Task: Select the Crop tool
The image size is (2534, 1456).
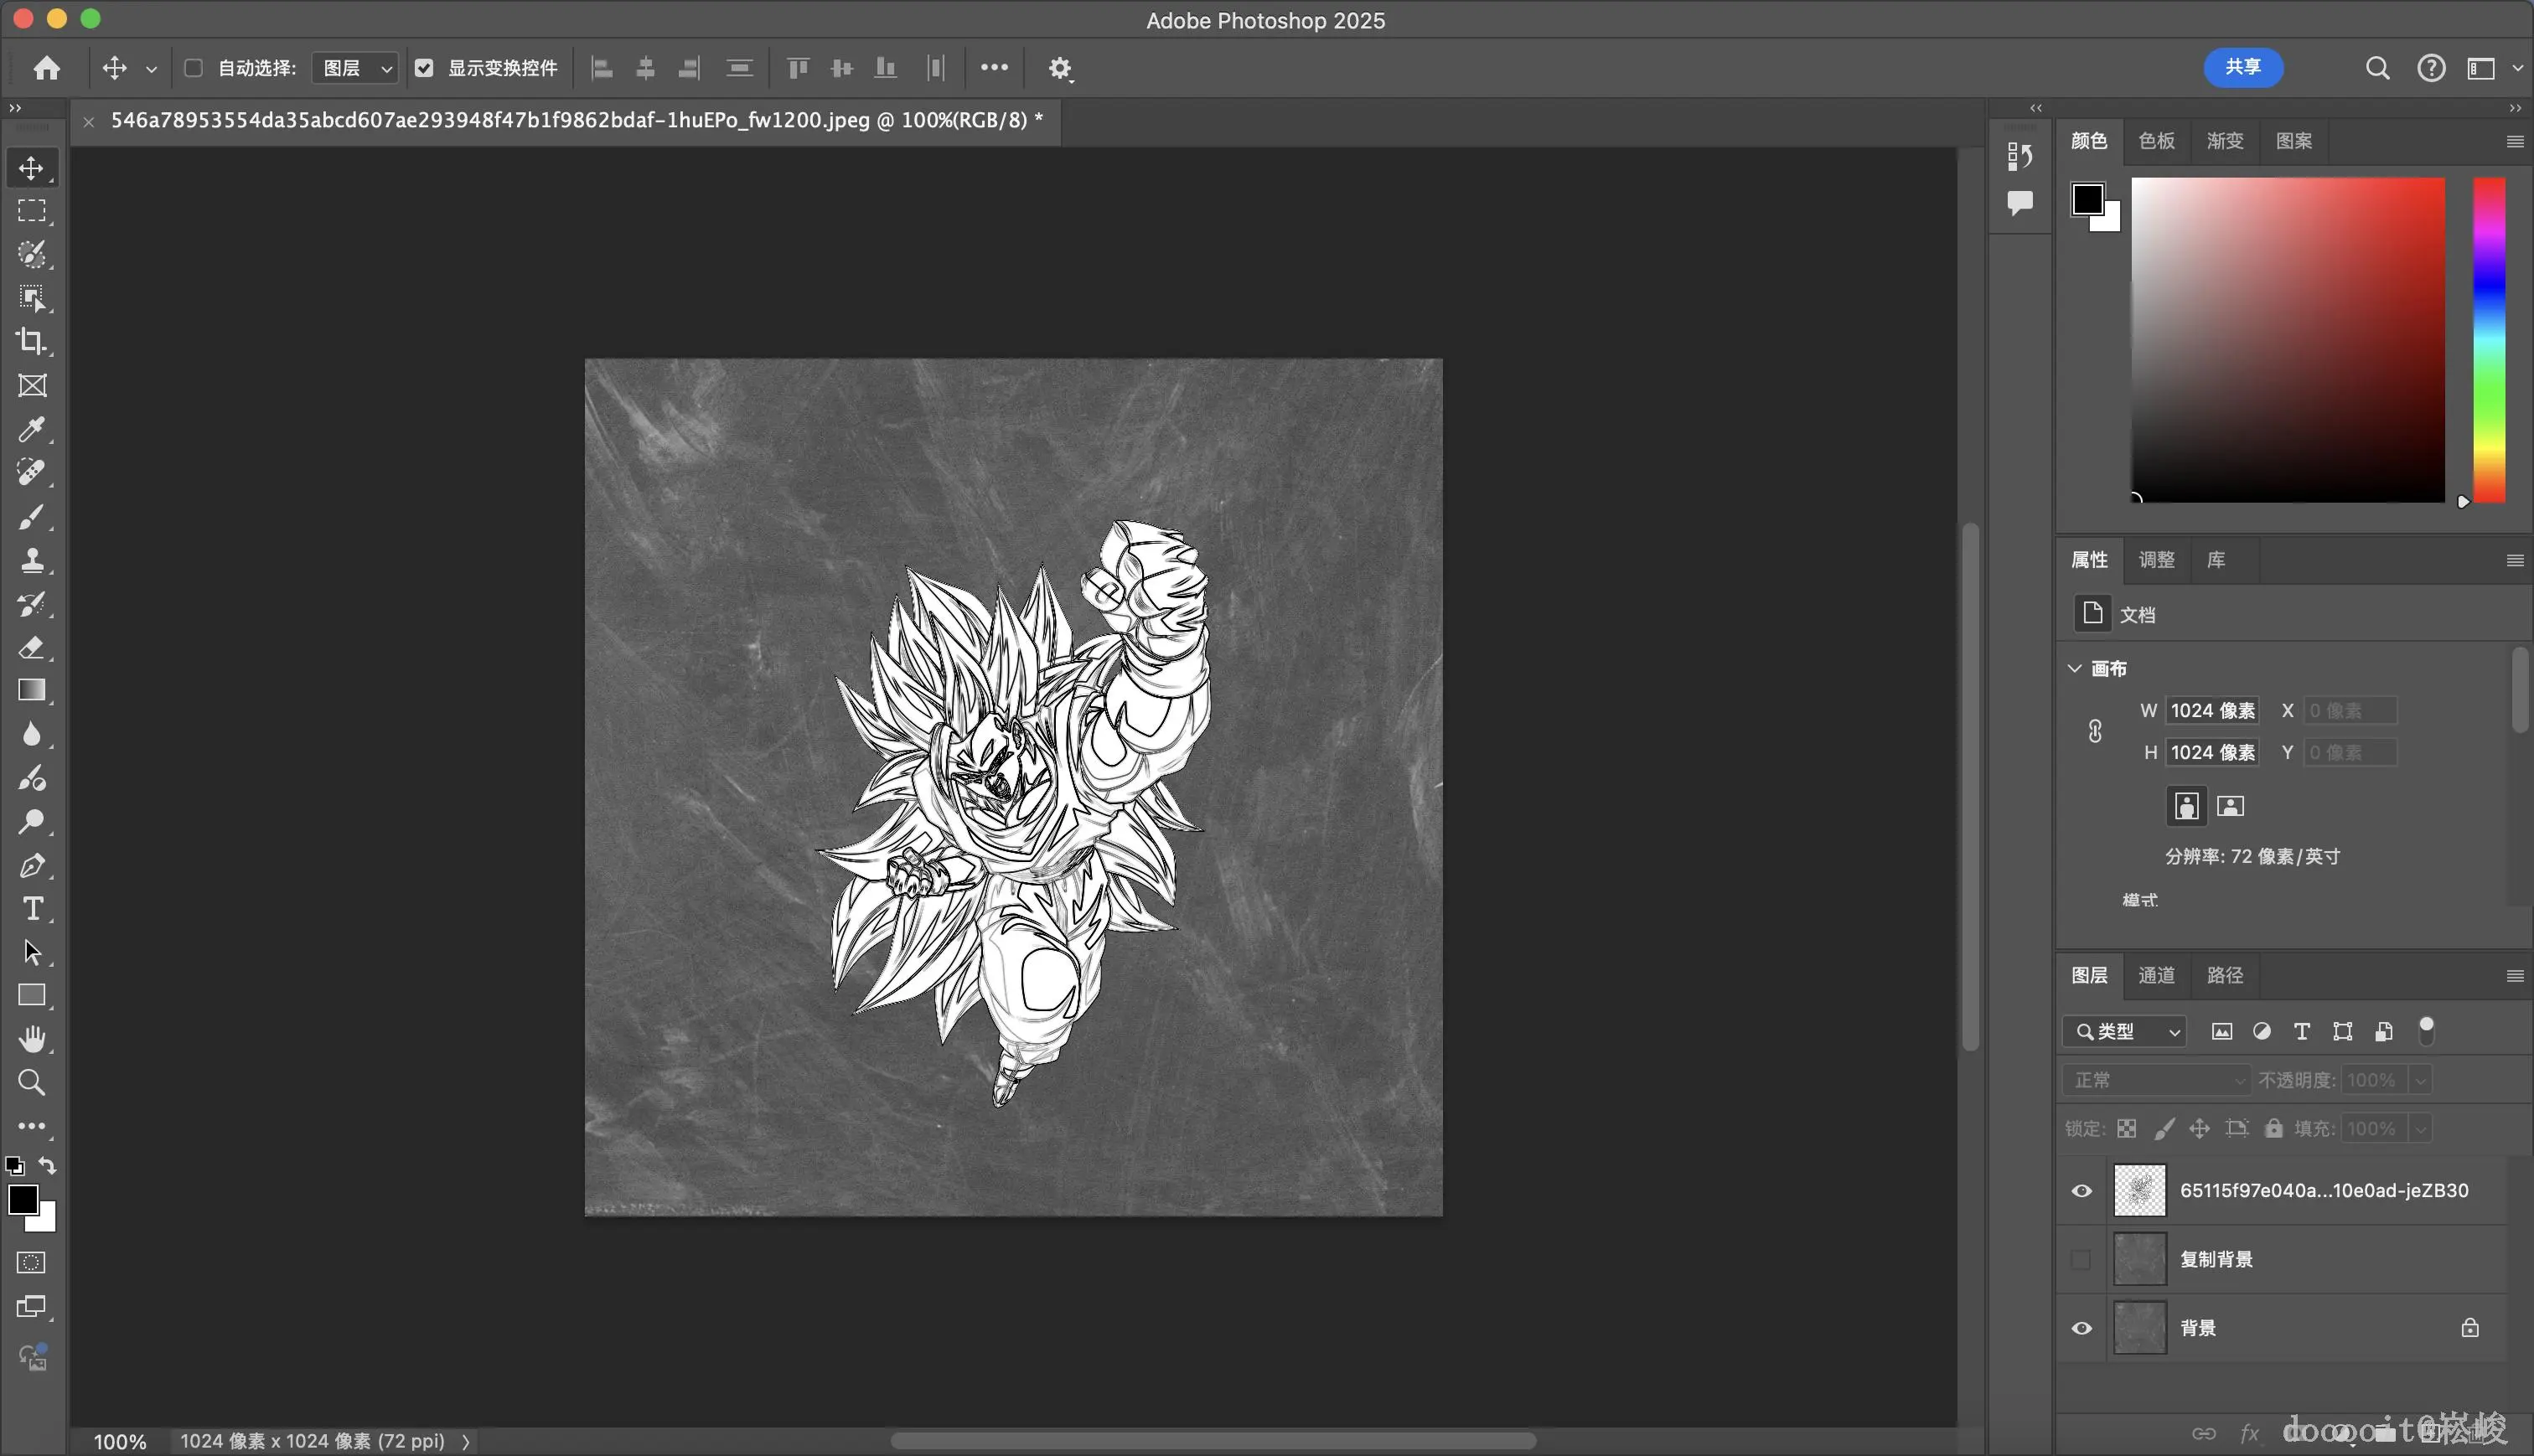Action: pos(31,342)
